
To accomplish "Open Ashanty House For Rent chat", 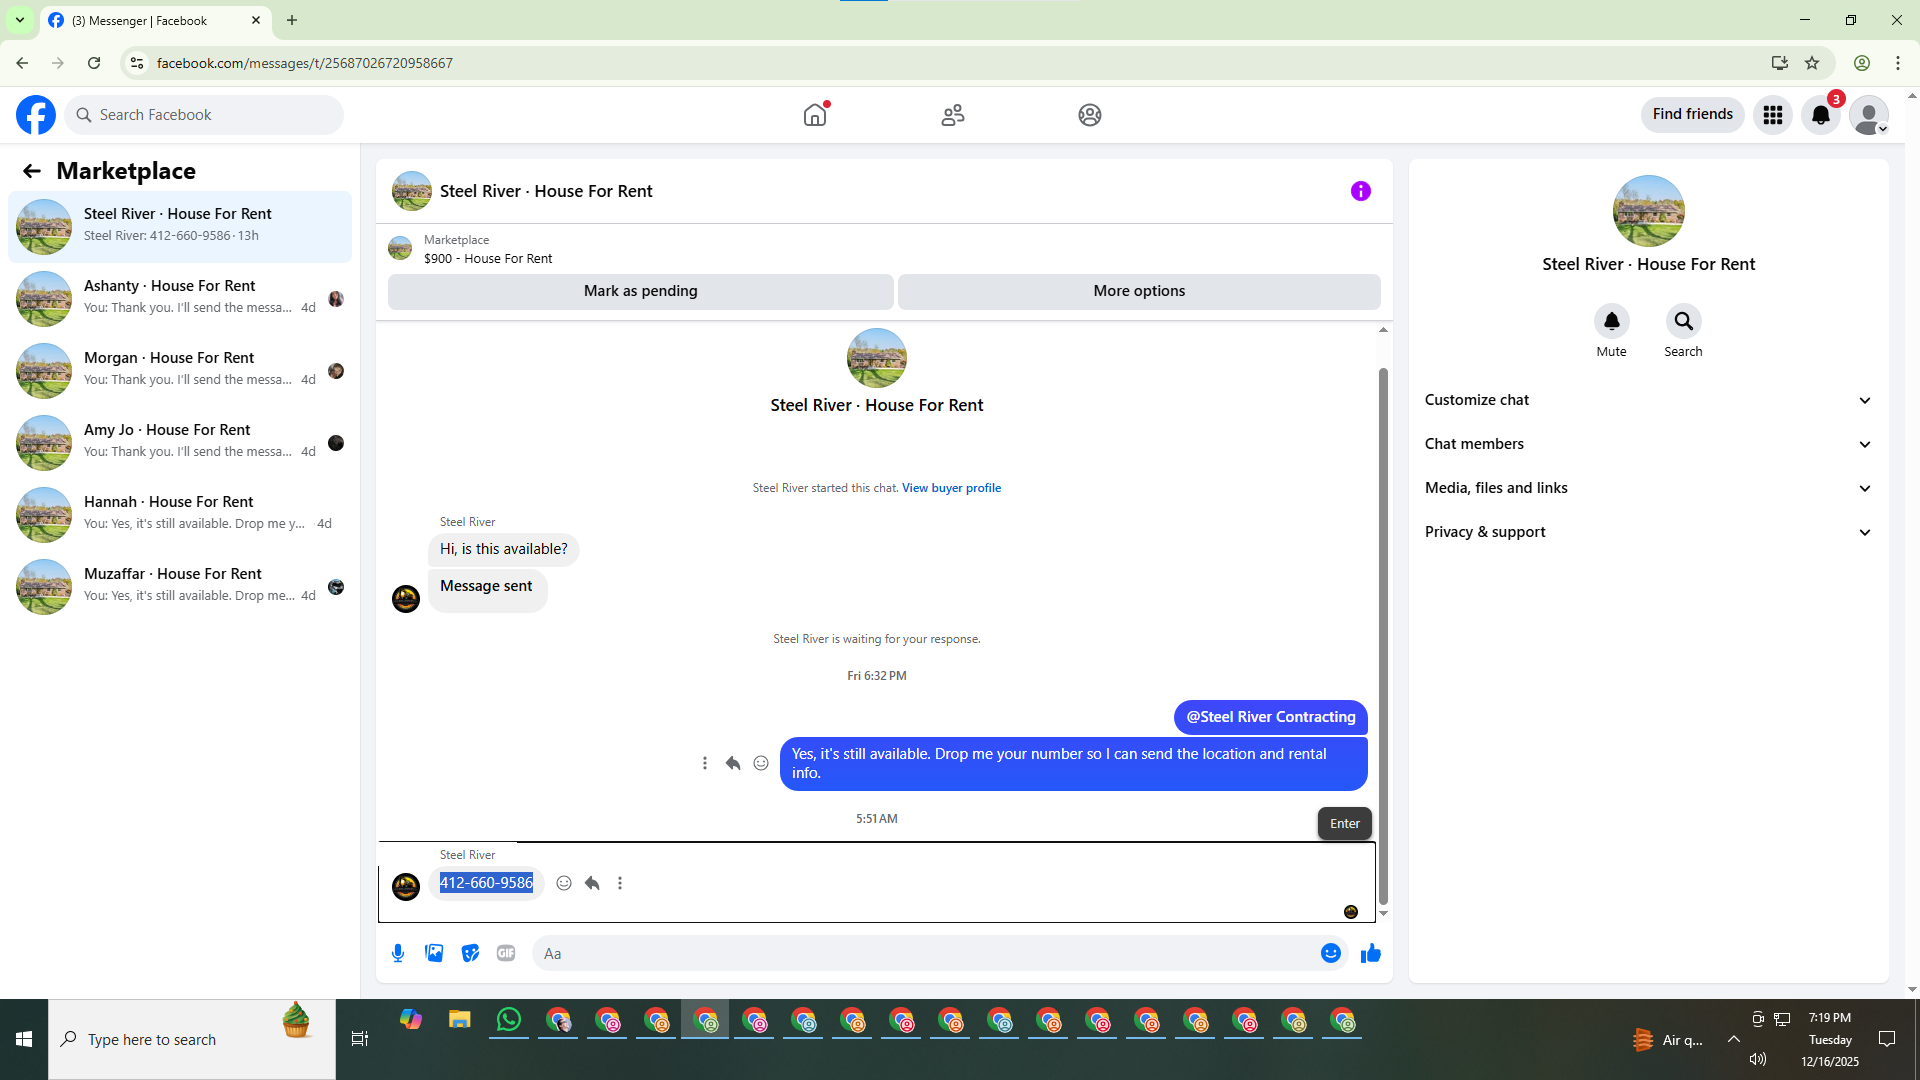I will click(x=180, y=299).
